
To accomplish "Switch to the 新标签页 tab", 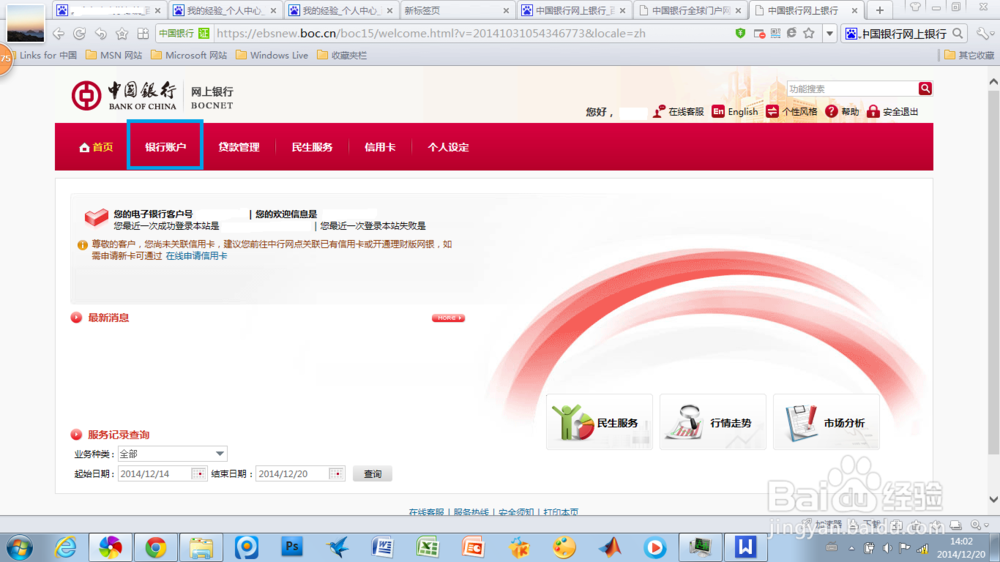I will coord(456,10).
